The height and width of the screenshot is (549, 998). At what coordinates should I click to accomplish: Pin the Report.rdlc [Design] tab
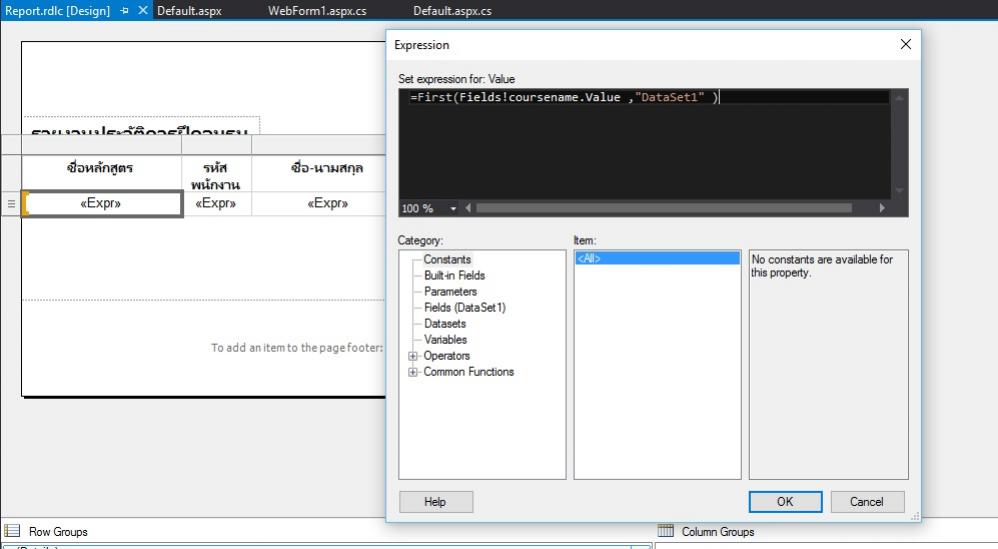tap(124, 11)
